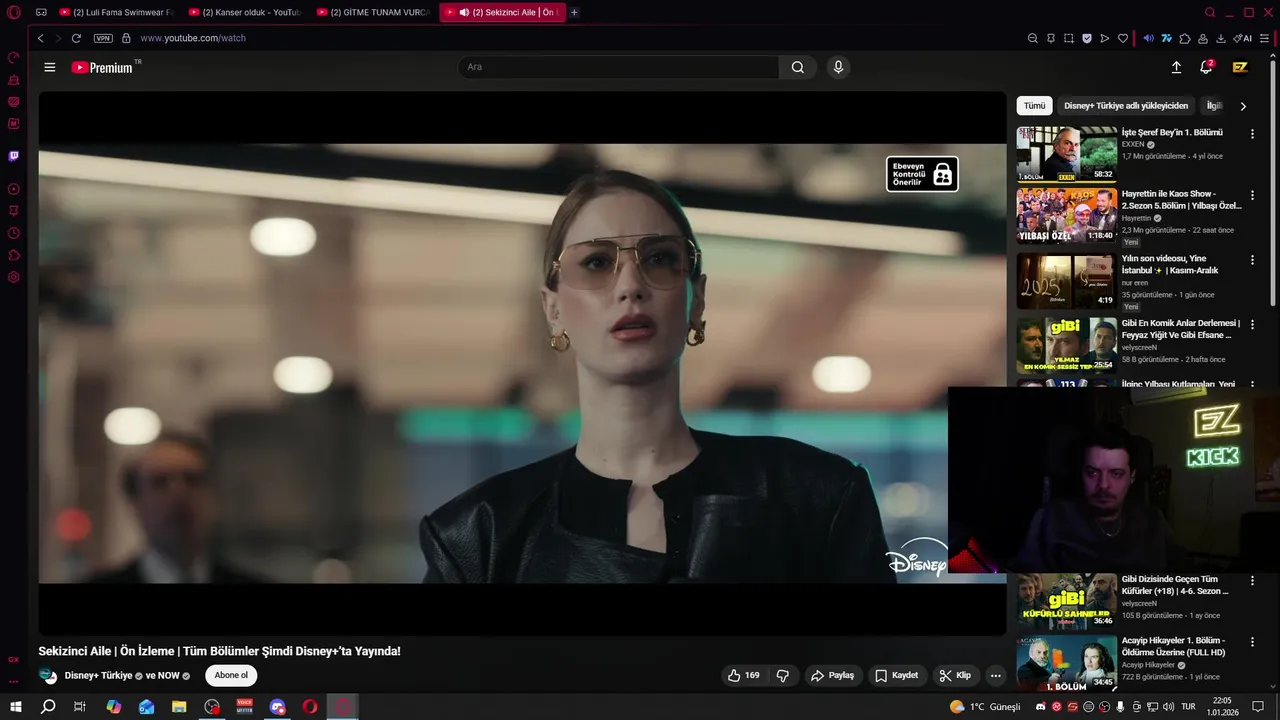
Task: Click the site padlock security icon
Action: pyautogui.click(x=126, y=38)
